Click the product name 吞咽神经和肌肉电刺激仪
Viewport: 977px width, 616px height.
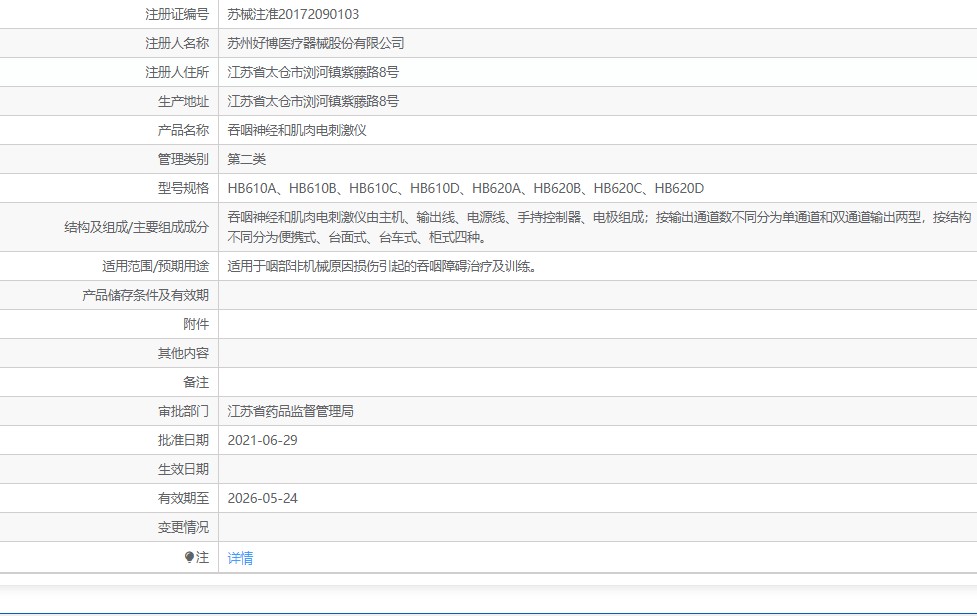pos(297,130)
